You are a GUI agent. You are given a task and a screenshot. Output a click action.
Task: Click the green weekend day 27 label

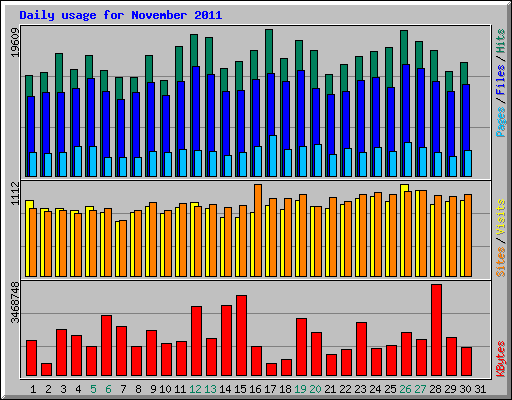[x=420, y=389]
